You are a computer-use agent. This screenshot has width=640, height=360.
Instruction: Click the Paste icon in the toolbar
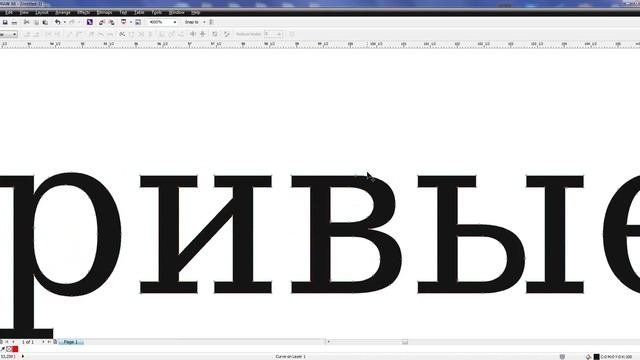coord(45,22)
